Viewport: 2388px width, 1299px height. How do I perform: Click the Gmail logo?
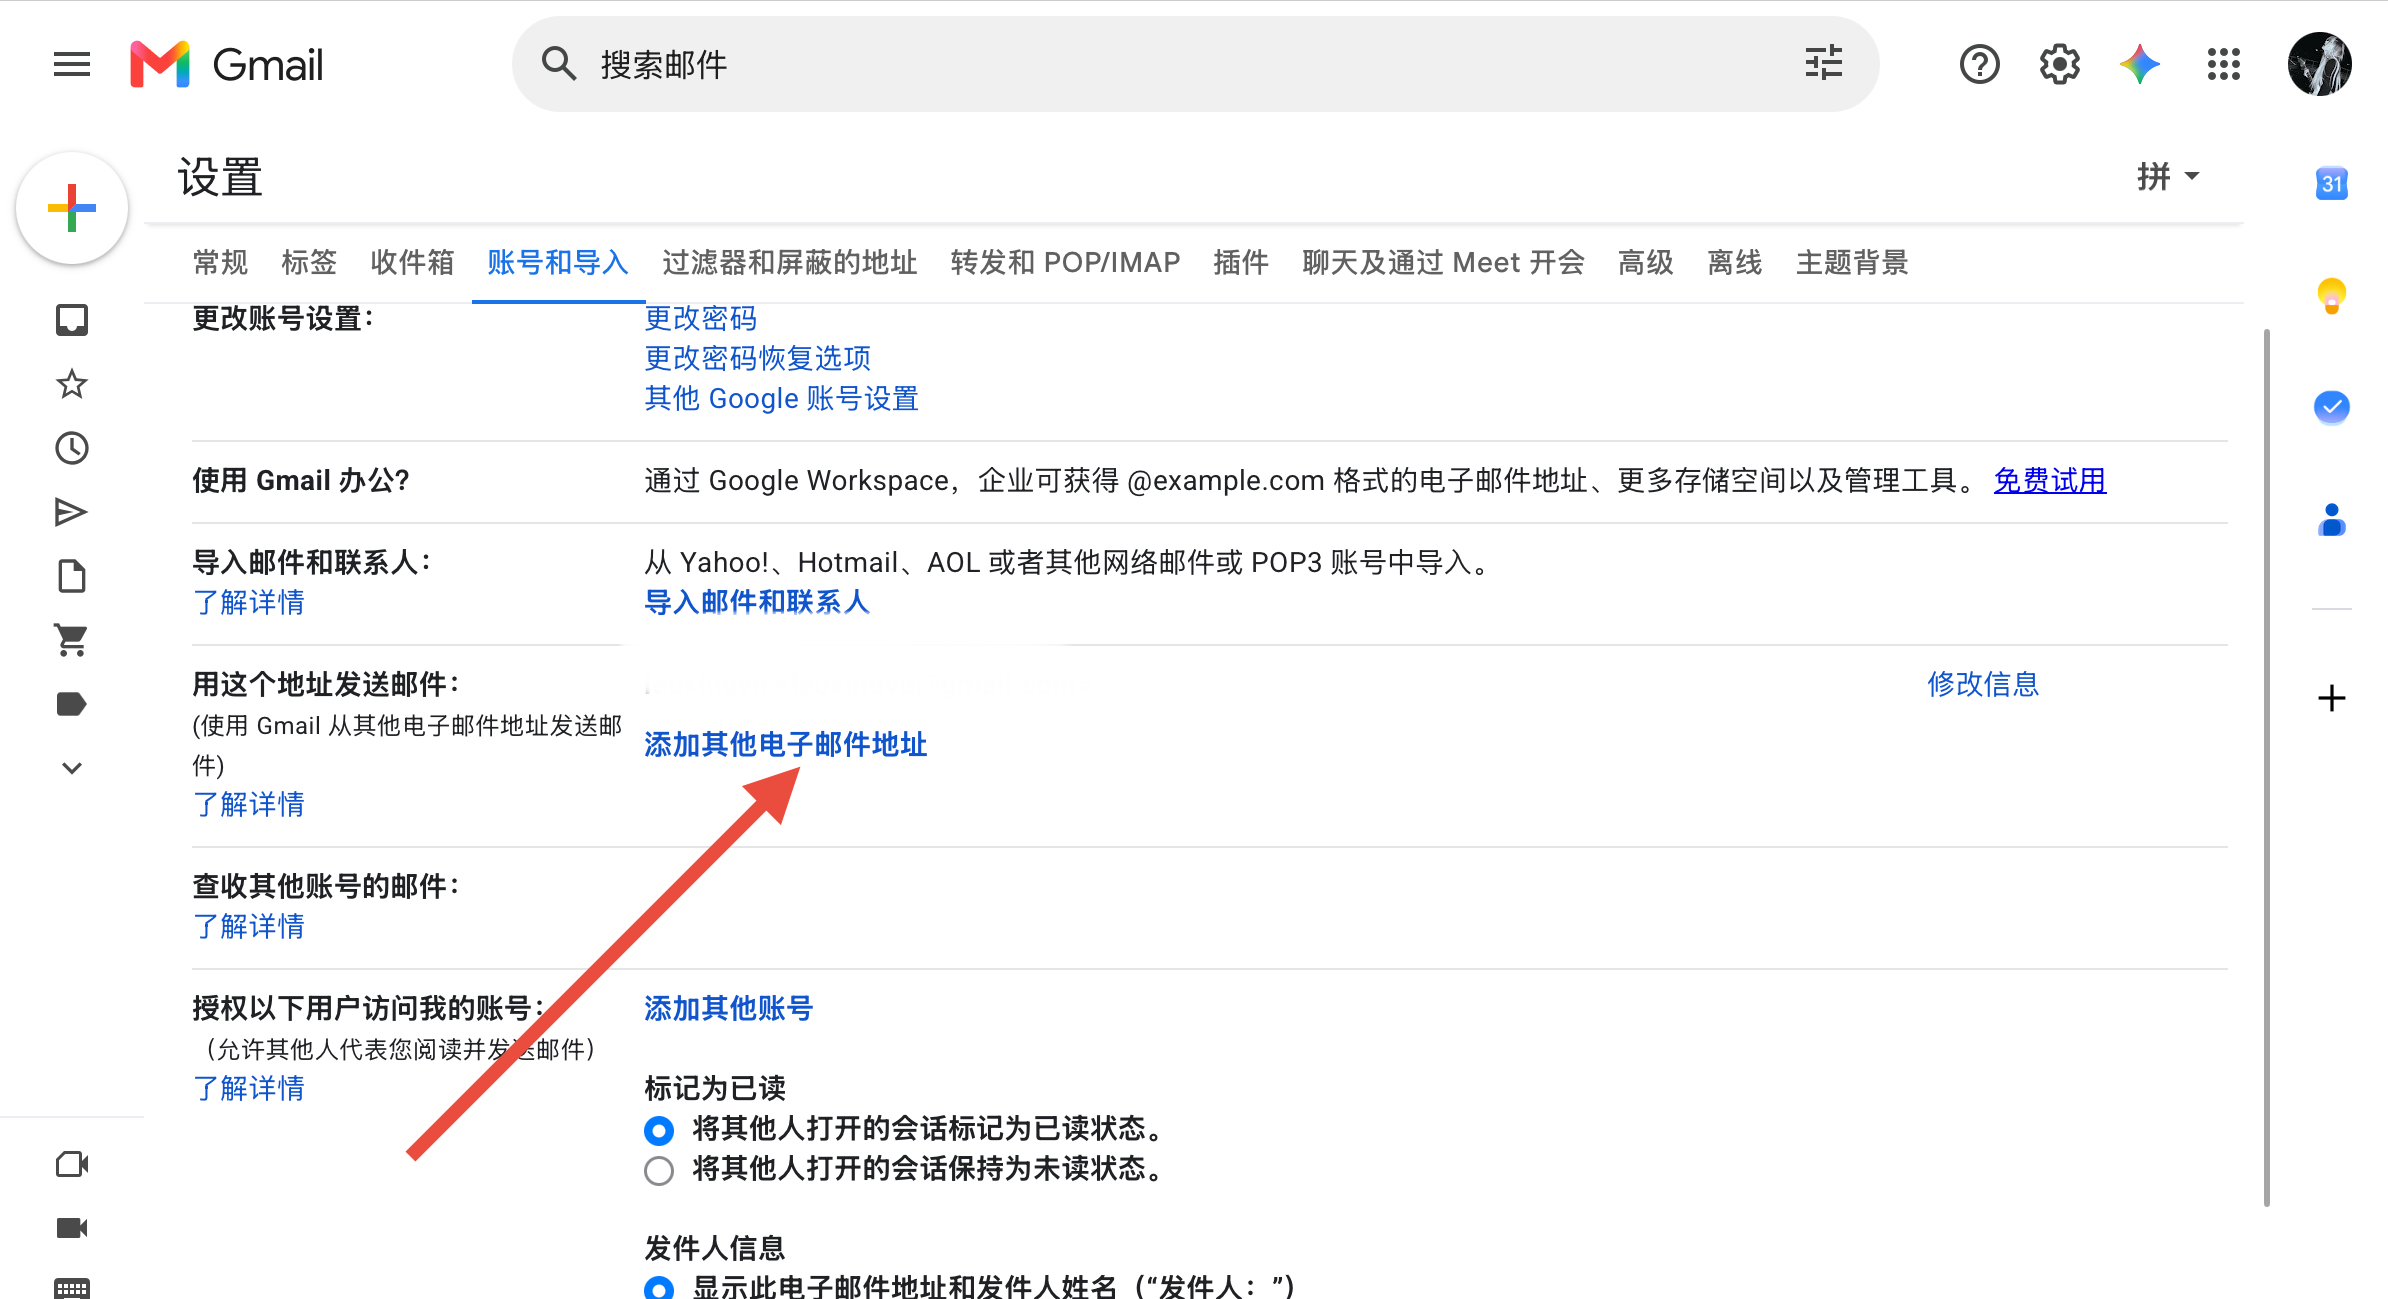tap(227, 65)
